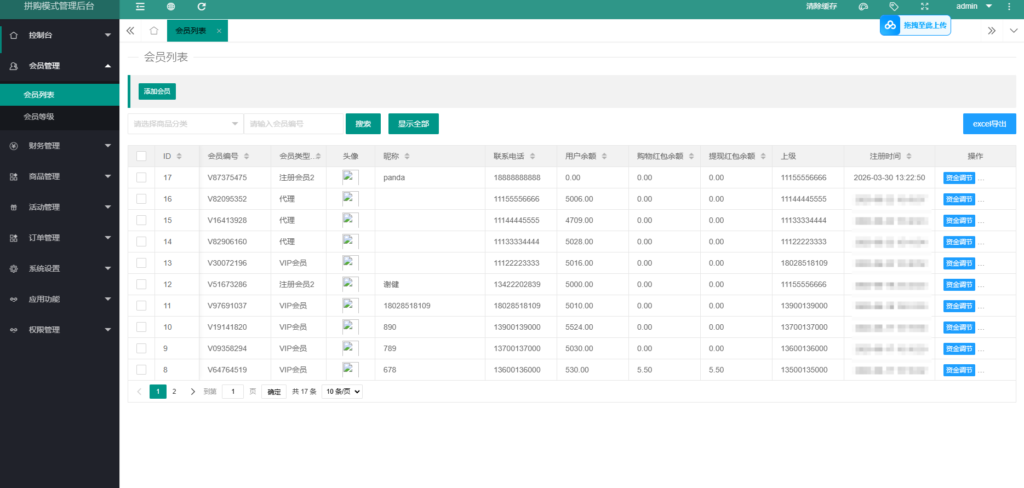Check the select-all checkbox in table header
This screenshot has height=488, width=1024.
[x=141, y=156]
